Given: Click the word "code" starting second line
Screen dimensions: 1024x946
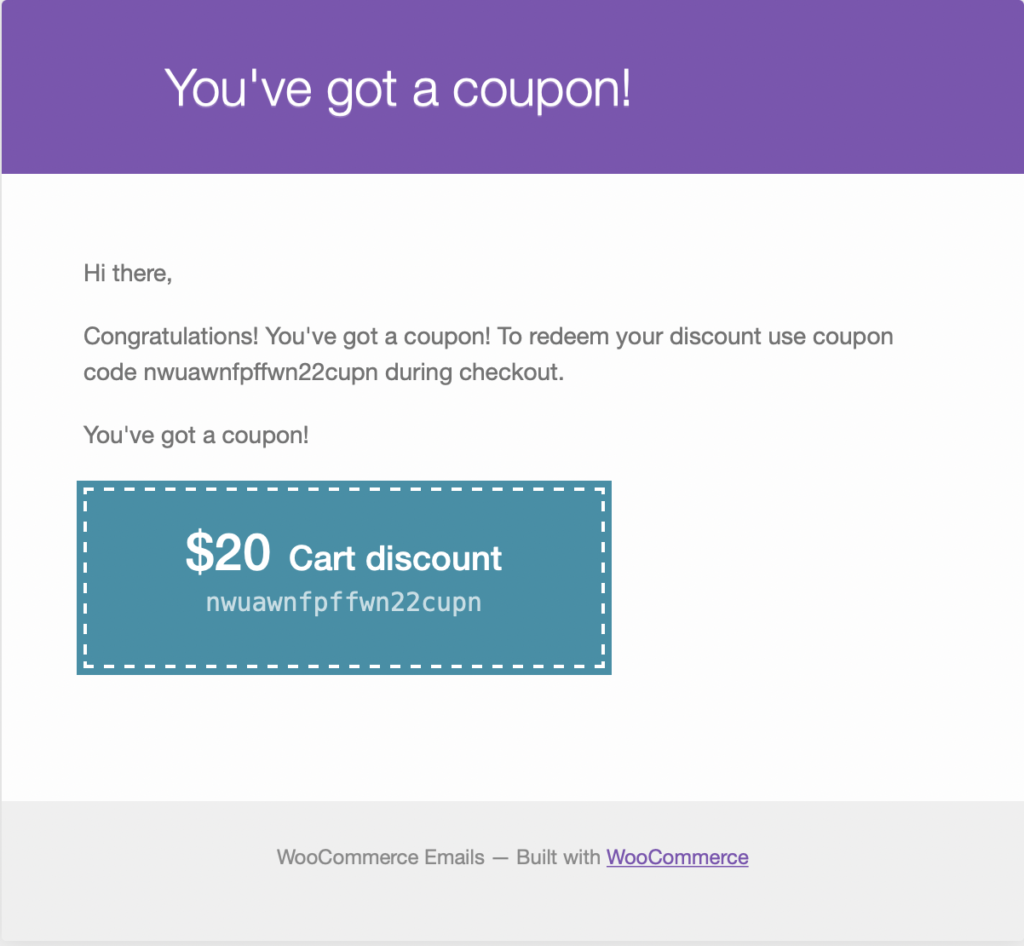Looking at the screenshot, I should click(110, 373).
